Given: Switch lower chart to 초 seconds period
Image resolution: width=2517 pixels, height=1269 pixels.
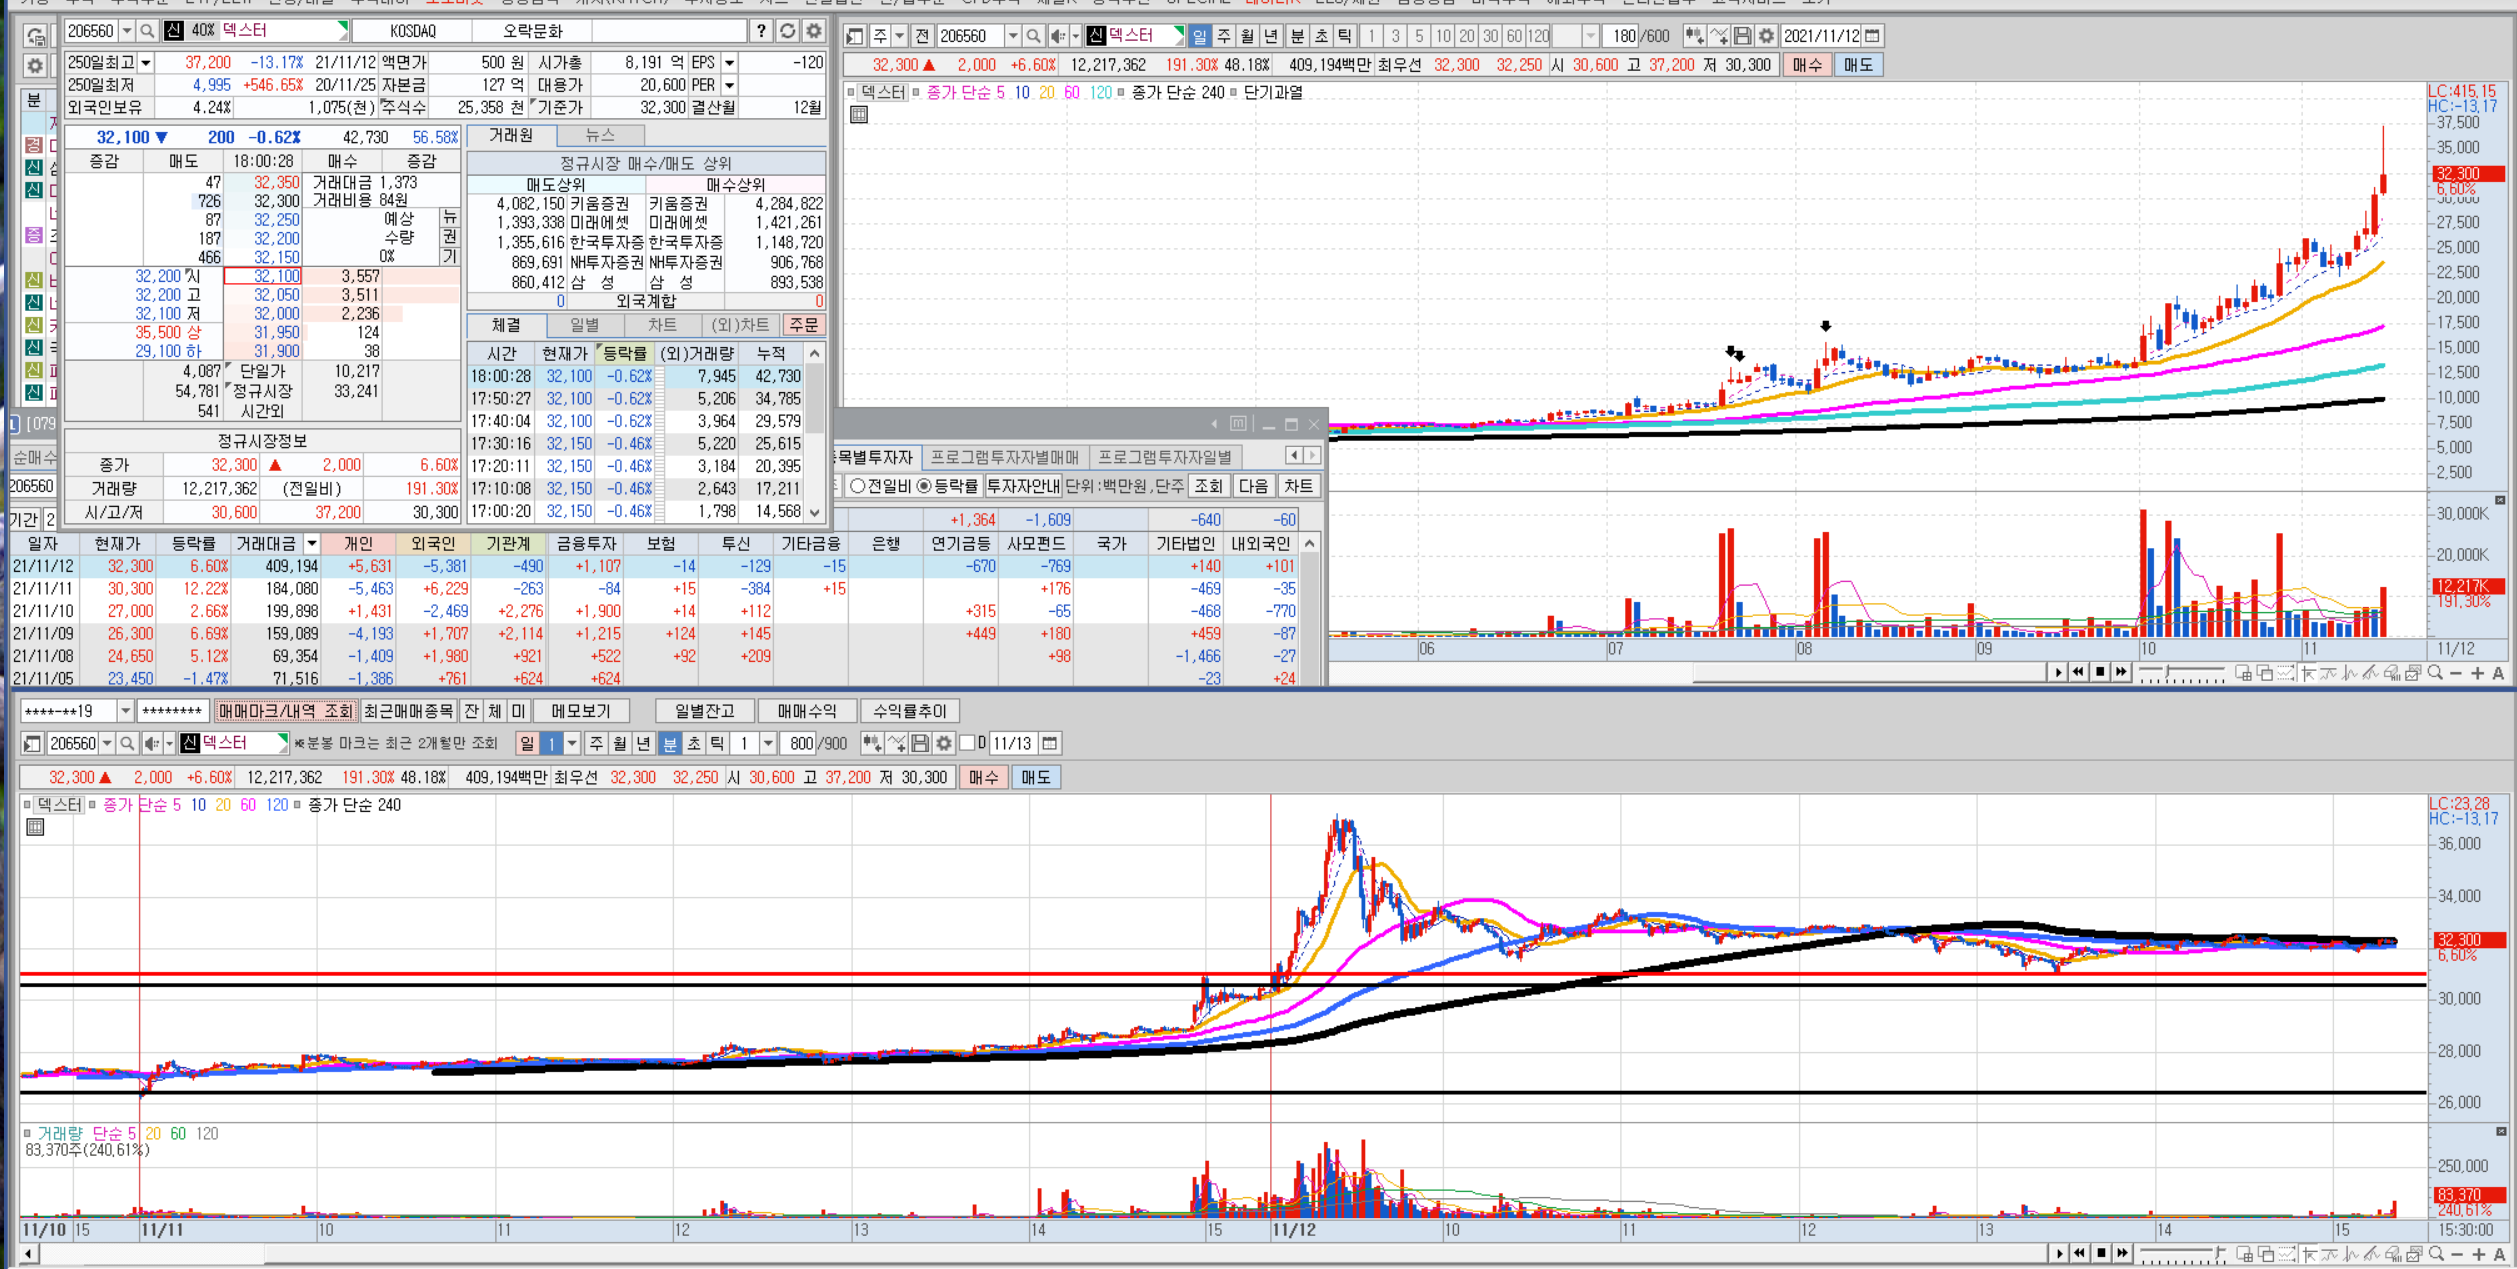Looking at the screenshot, I should pos(693,743).
